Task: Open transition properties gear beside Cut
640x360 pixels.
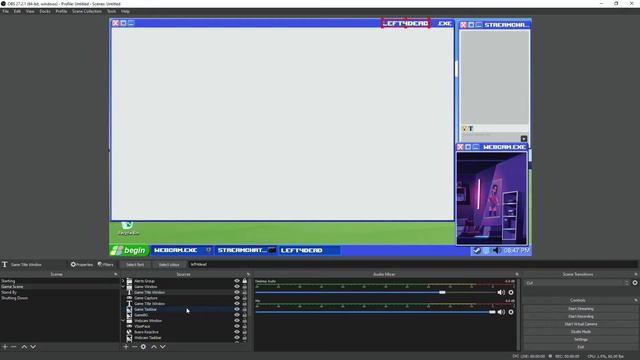Action: point(635,283)
